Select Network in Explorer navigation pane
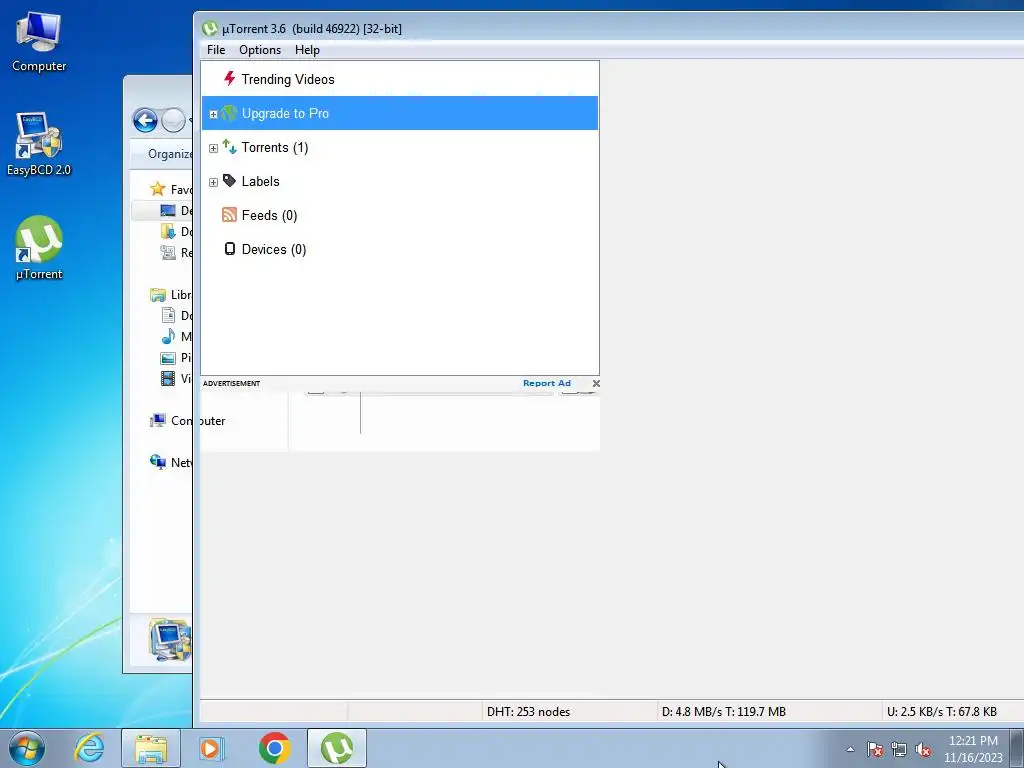Image resolution: width=1024 pixels, height=768 pixels. (171, 462)
